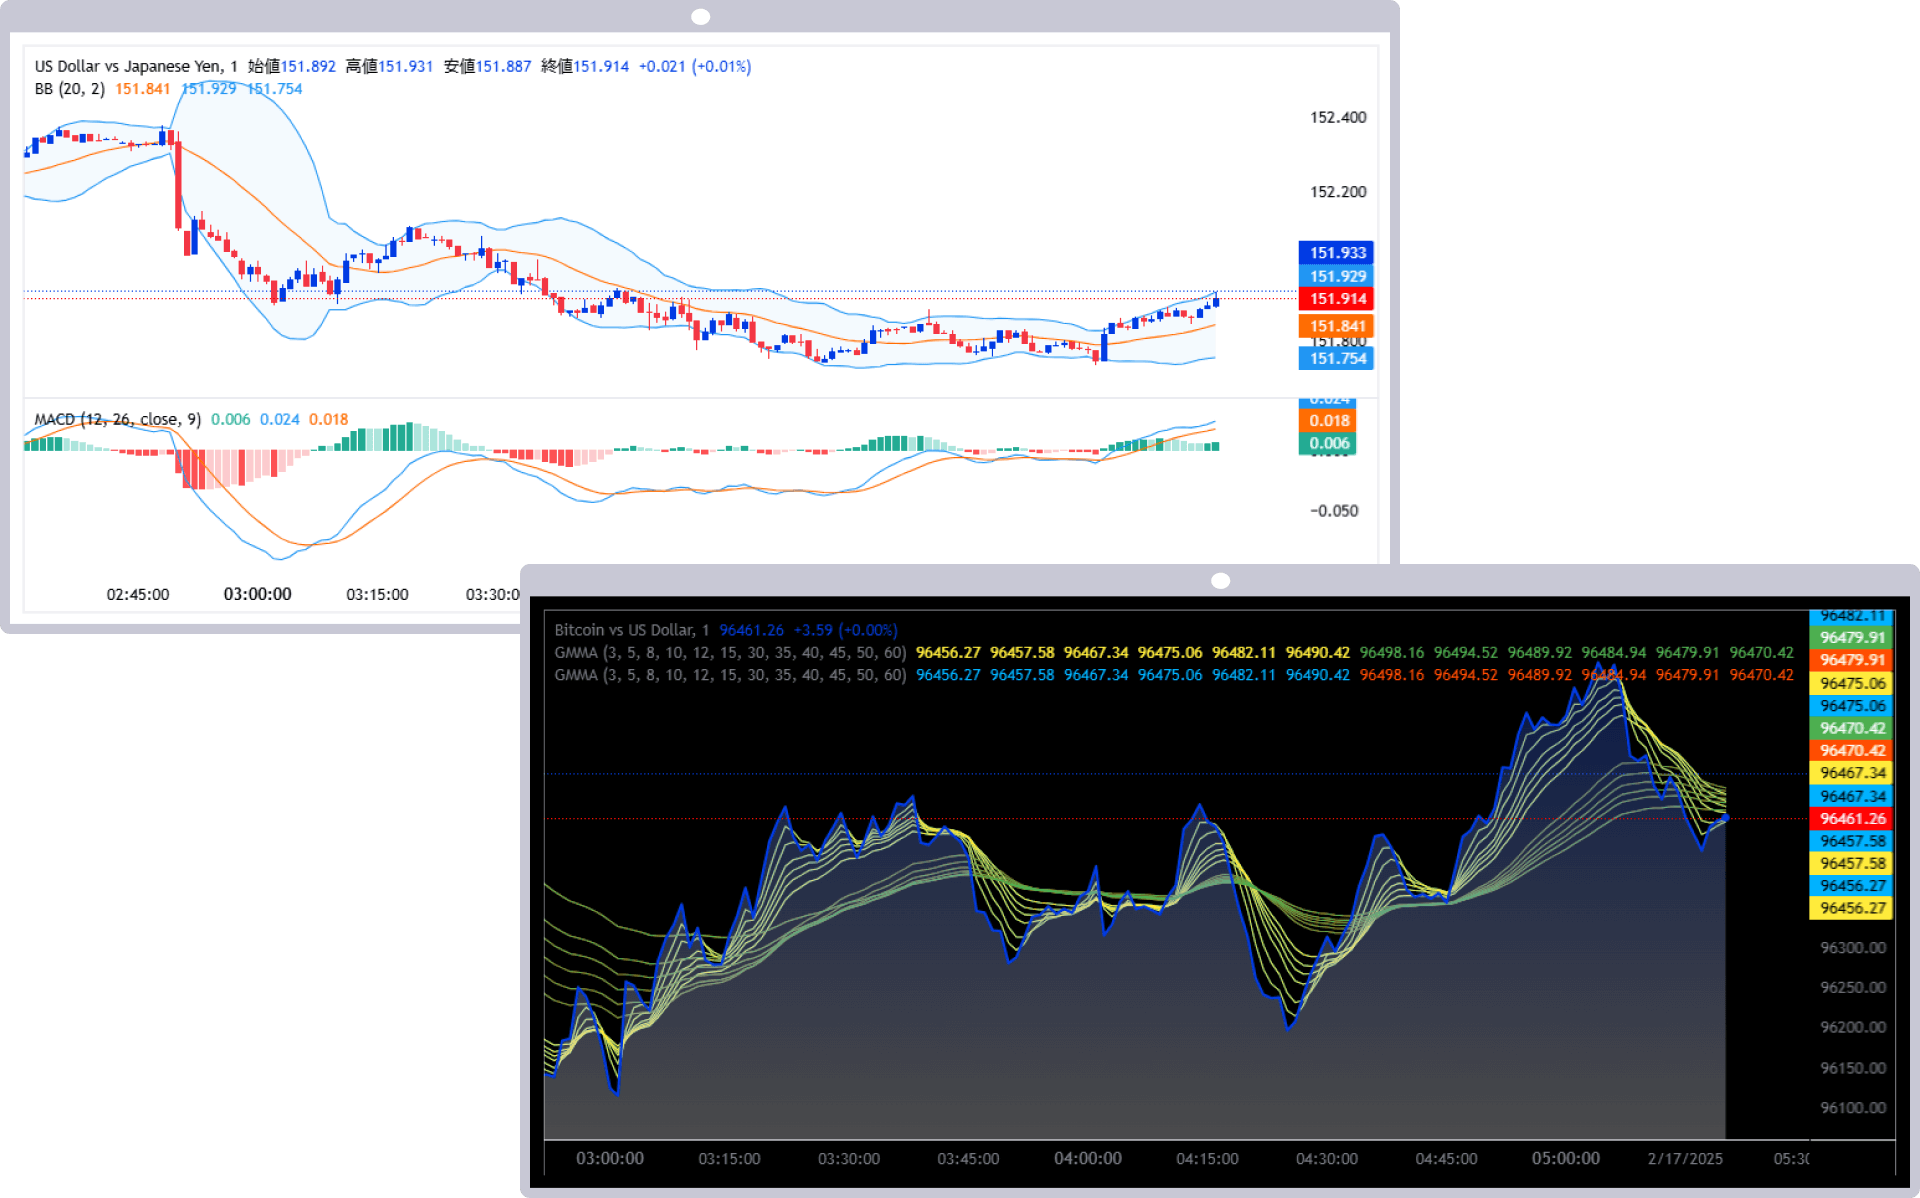1920x1198 pixels.
Task: Click the green 96479.91 price tag
Action: tap(1851, 637)
